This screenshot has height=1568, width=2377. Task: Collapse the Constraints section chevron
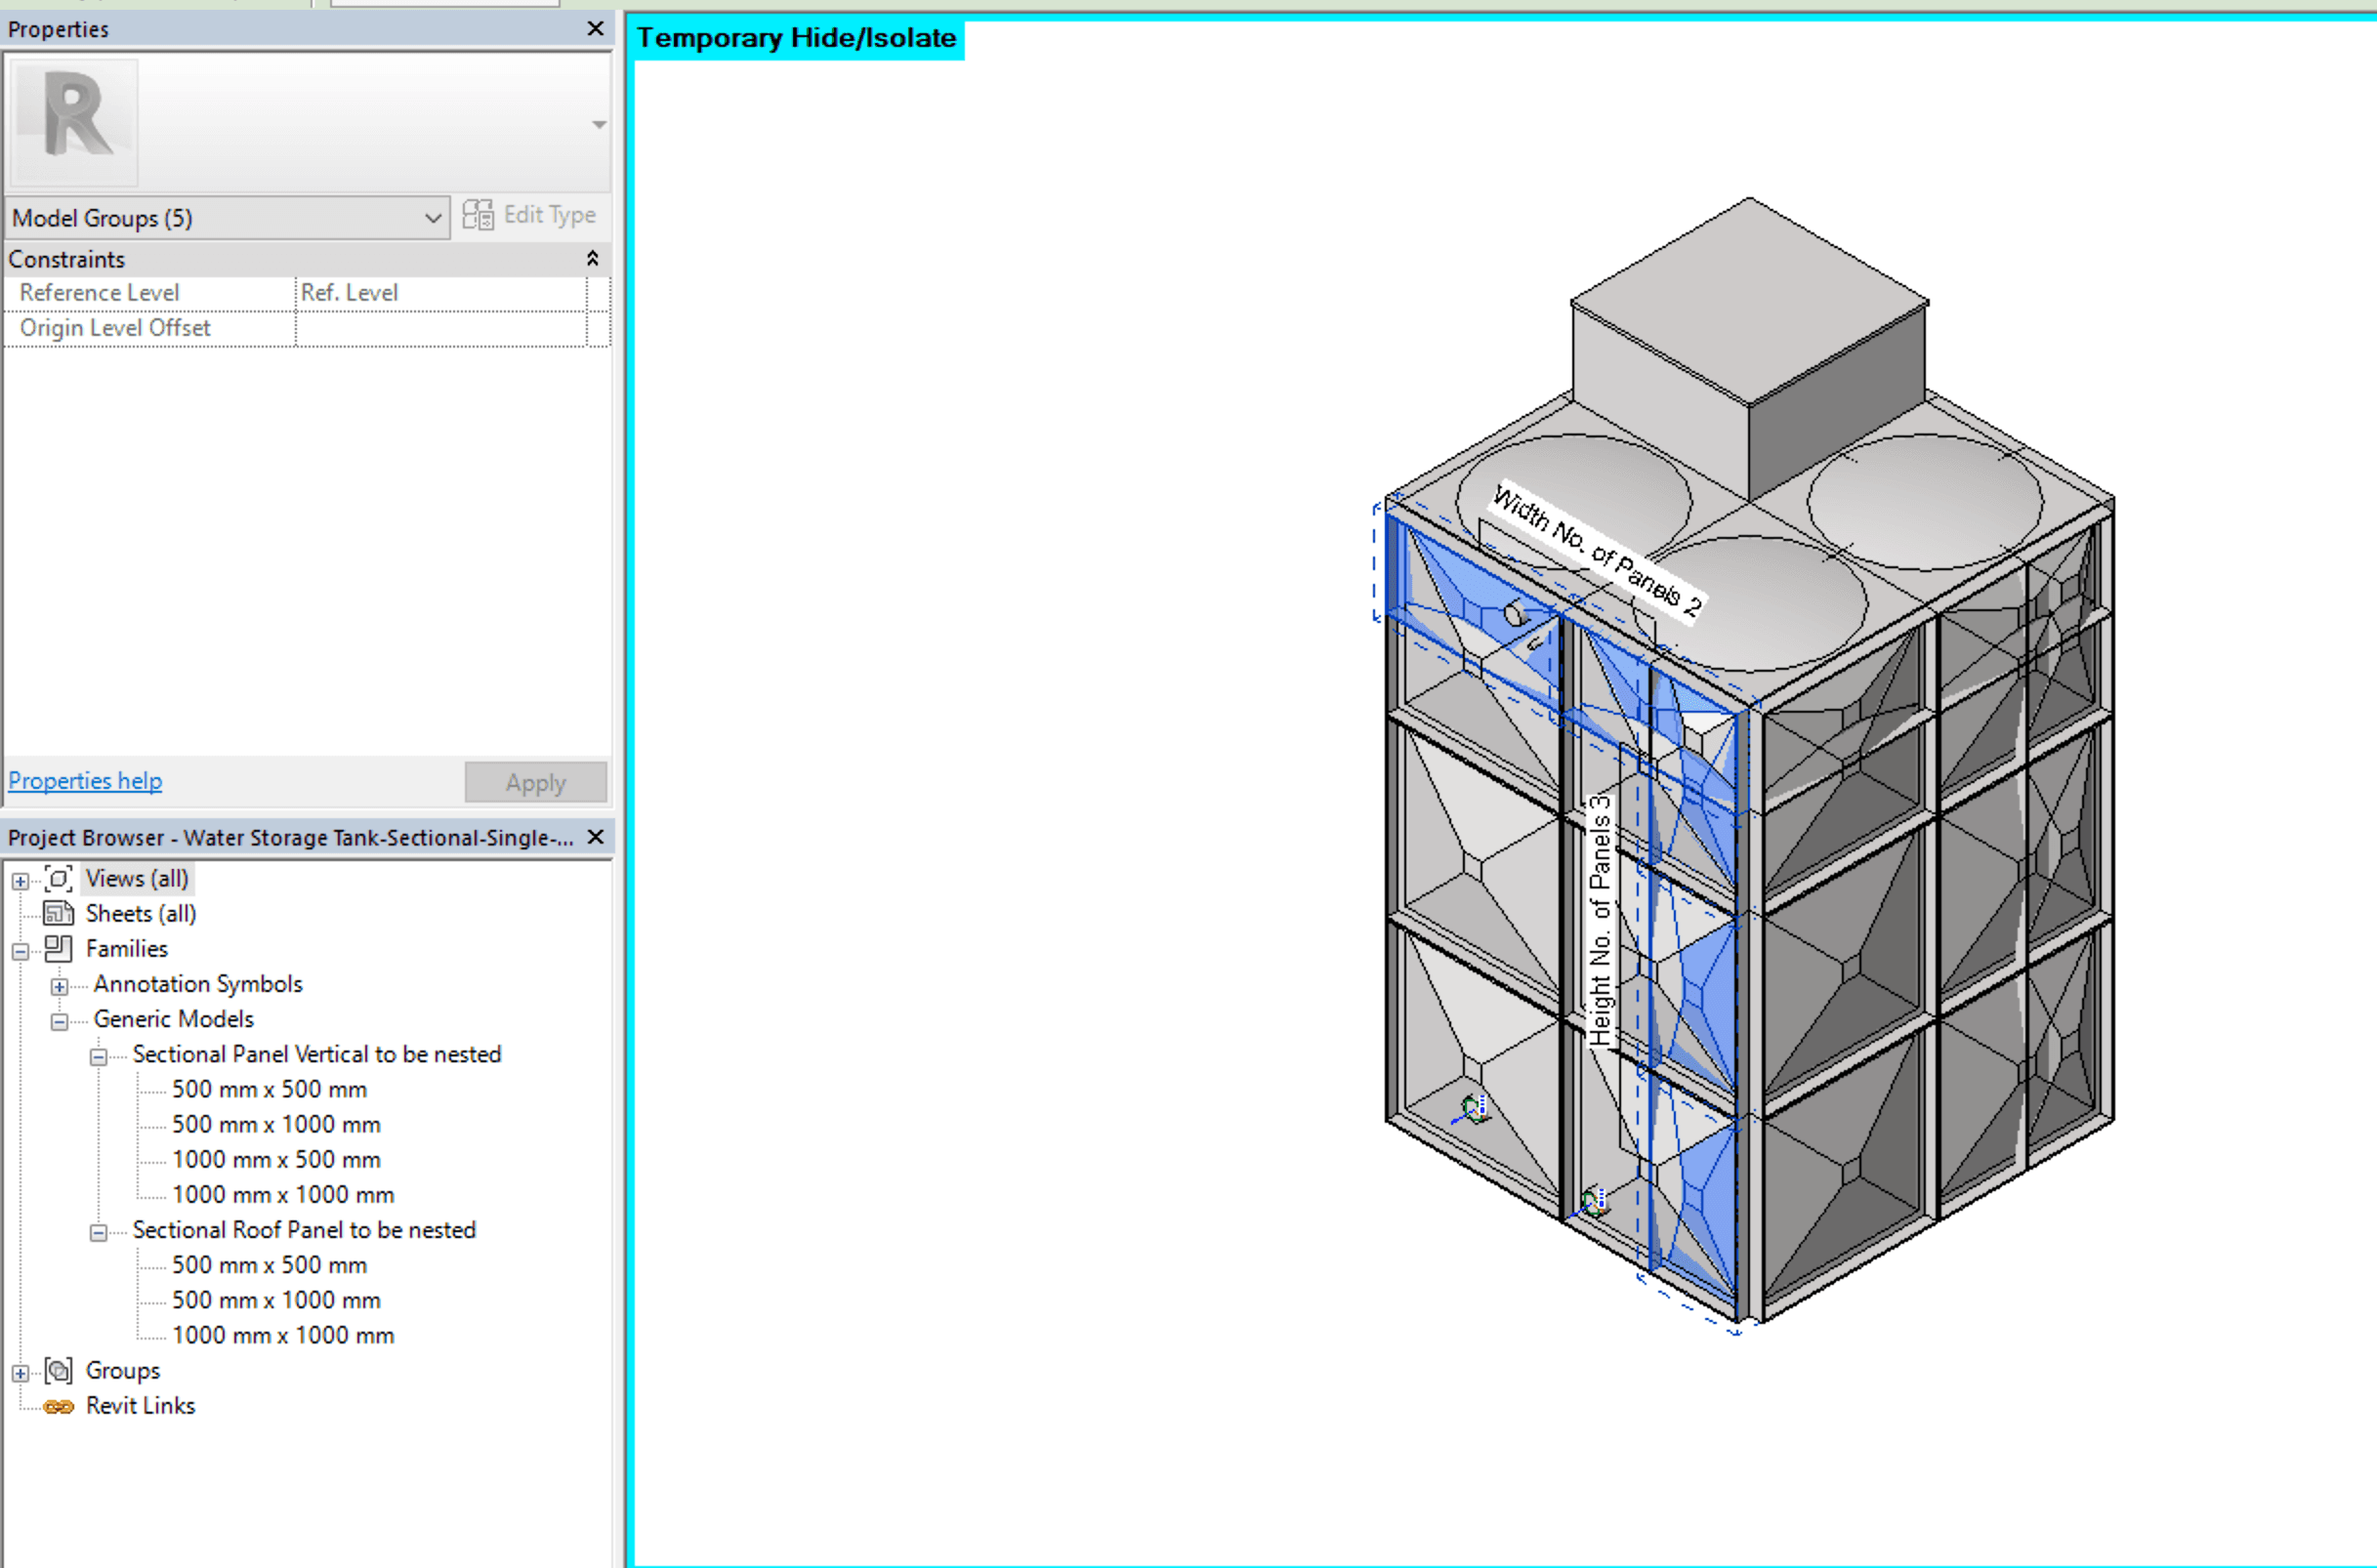pyautogui.click(x=592, y=259)
